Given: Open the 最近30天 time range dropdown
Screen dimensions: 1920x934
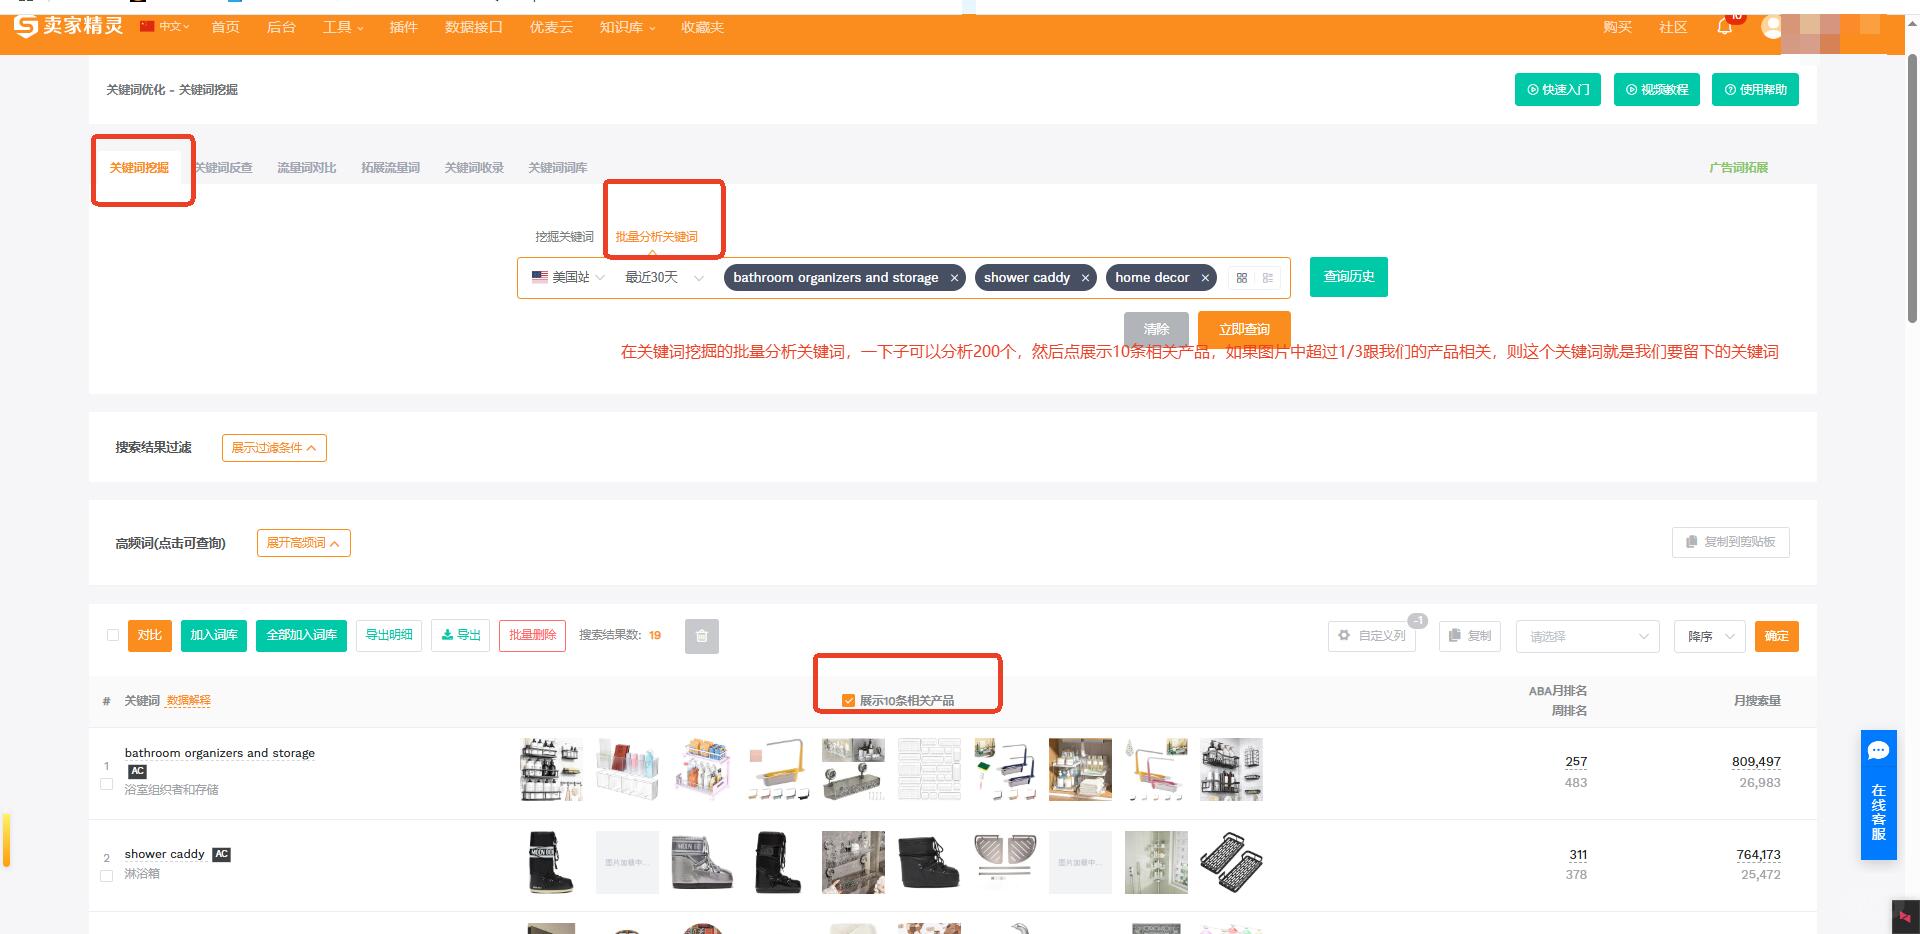Looking at the screenshot, I should click(664, 277).
